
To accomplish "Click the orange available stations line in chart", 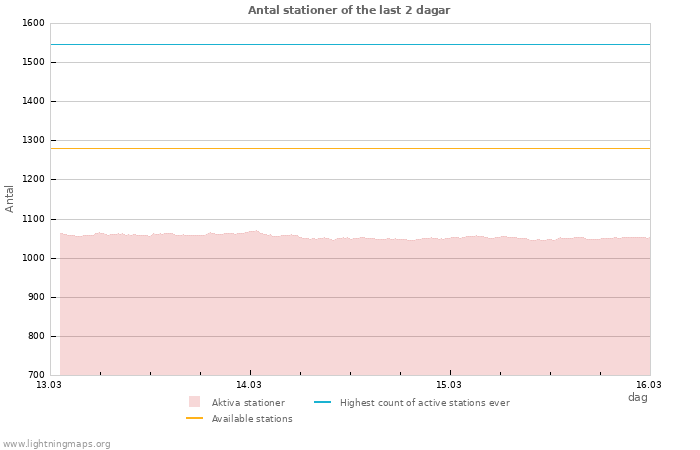I will (x=350, y=148).
